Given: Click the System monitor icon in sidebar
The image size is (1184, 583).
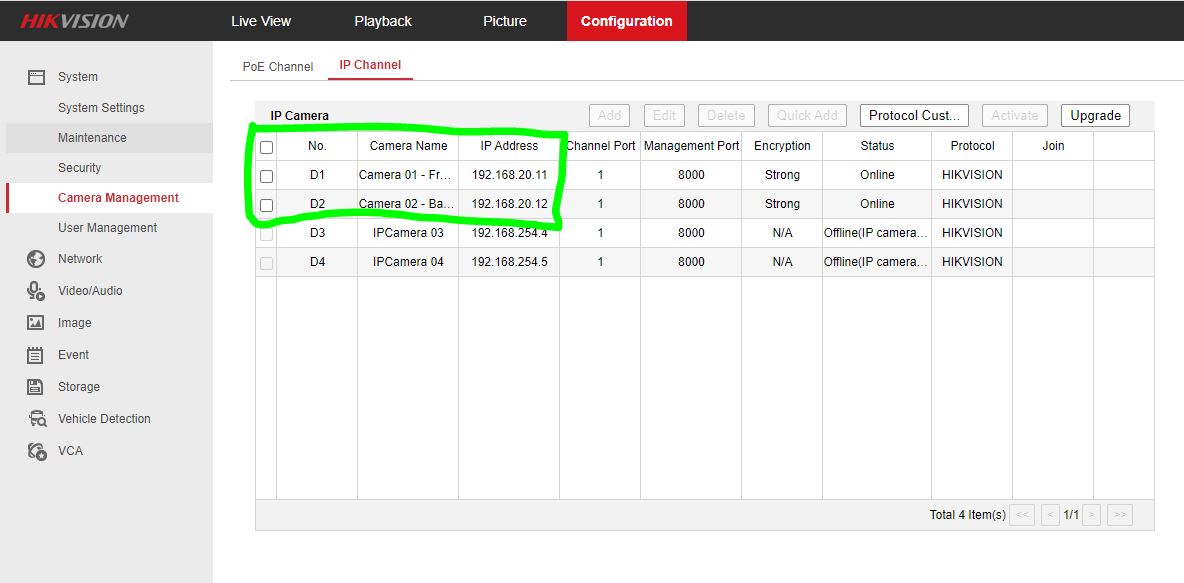Looking at the screenshot, I should click(x=36, y=77).
